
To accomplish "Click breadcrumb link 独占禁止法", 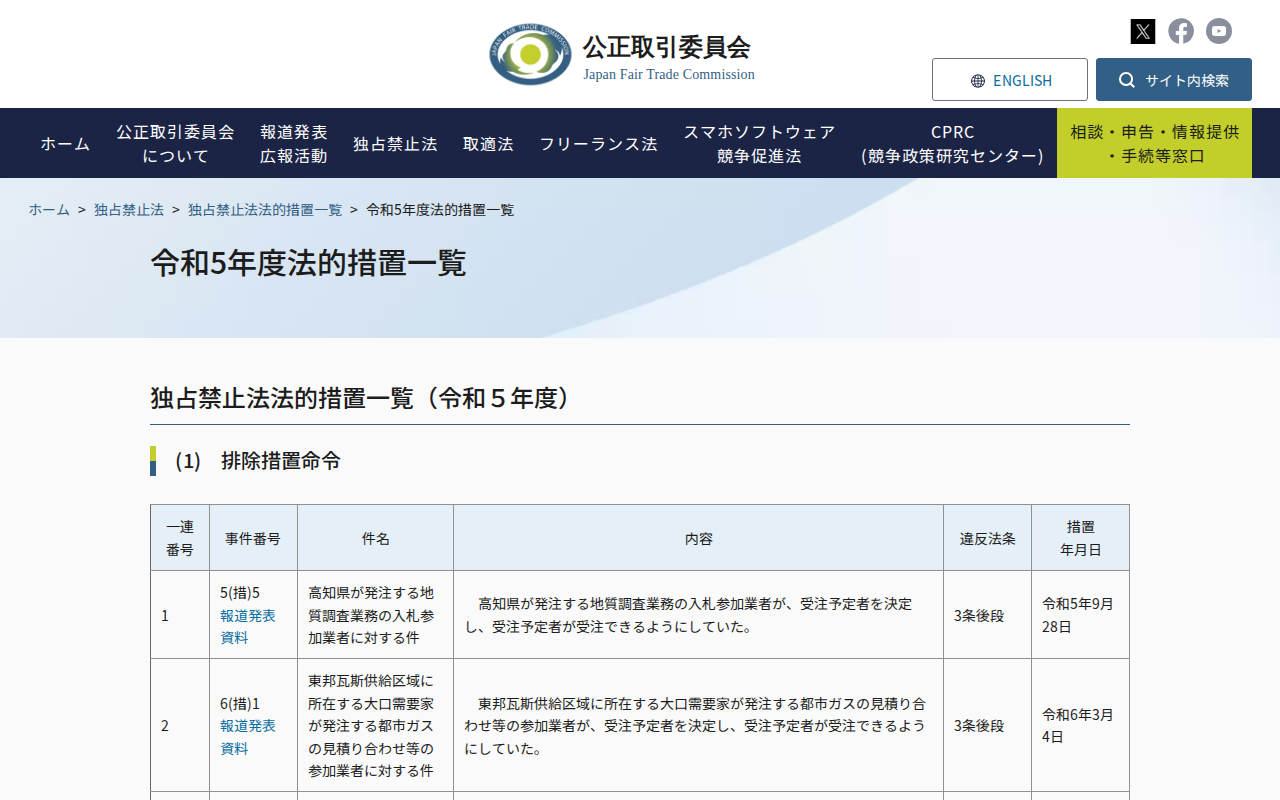I will click(x=129, y=209).
